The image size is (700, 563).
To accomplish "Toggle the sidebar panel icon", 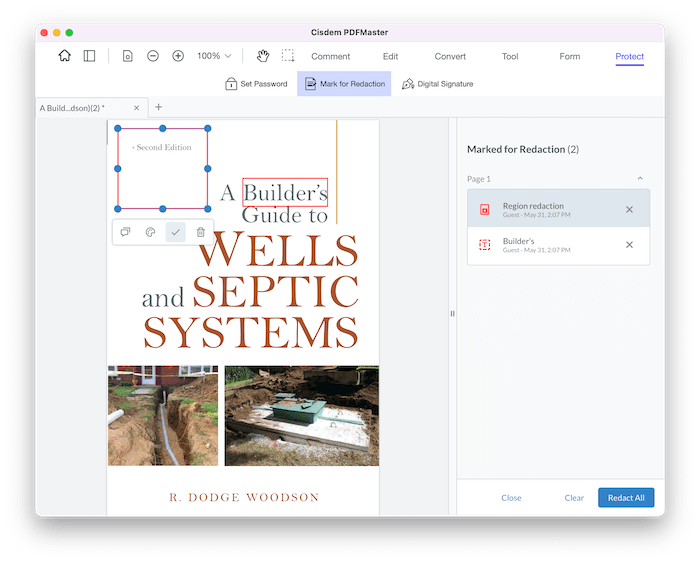I will point(89,56).
